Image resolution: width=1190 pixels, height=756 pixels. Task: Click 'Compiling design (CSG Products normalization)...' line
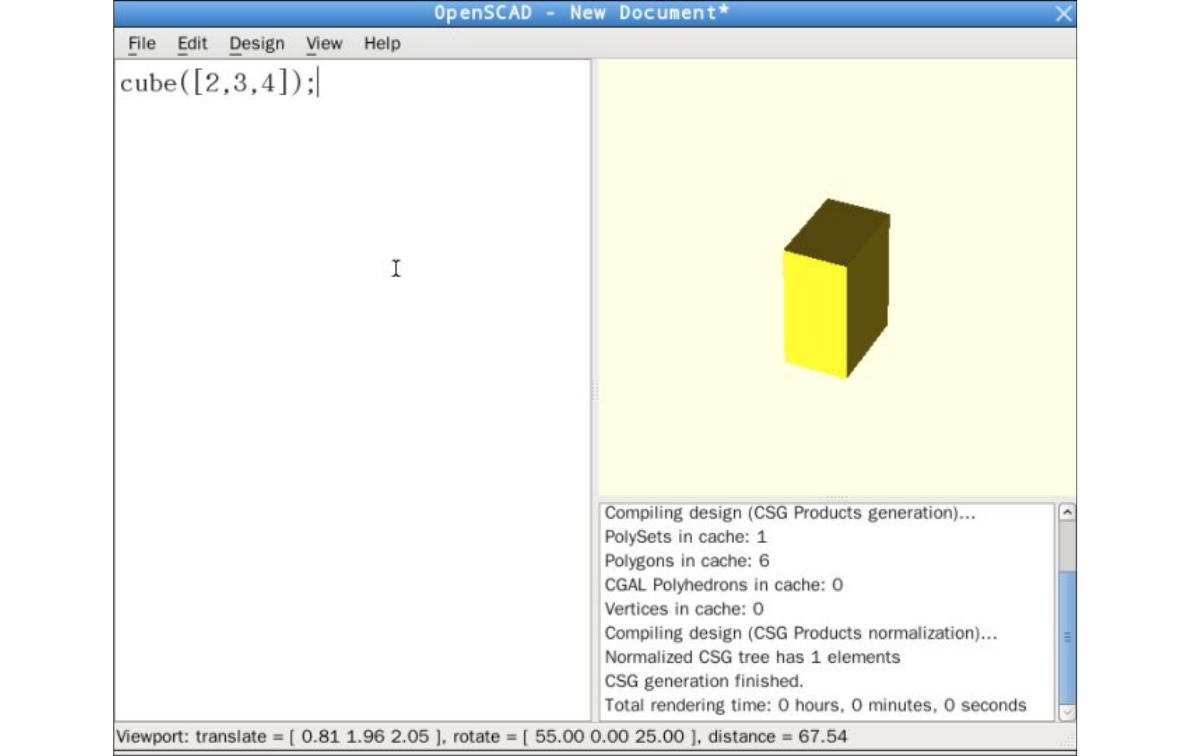coord(801,633)
